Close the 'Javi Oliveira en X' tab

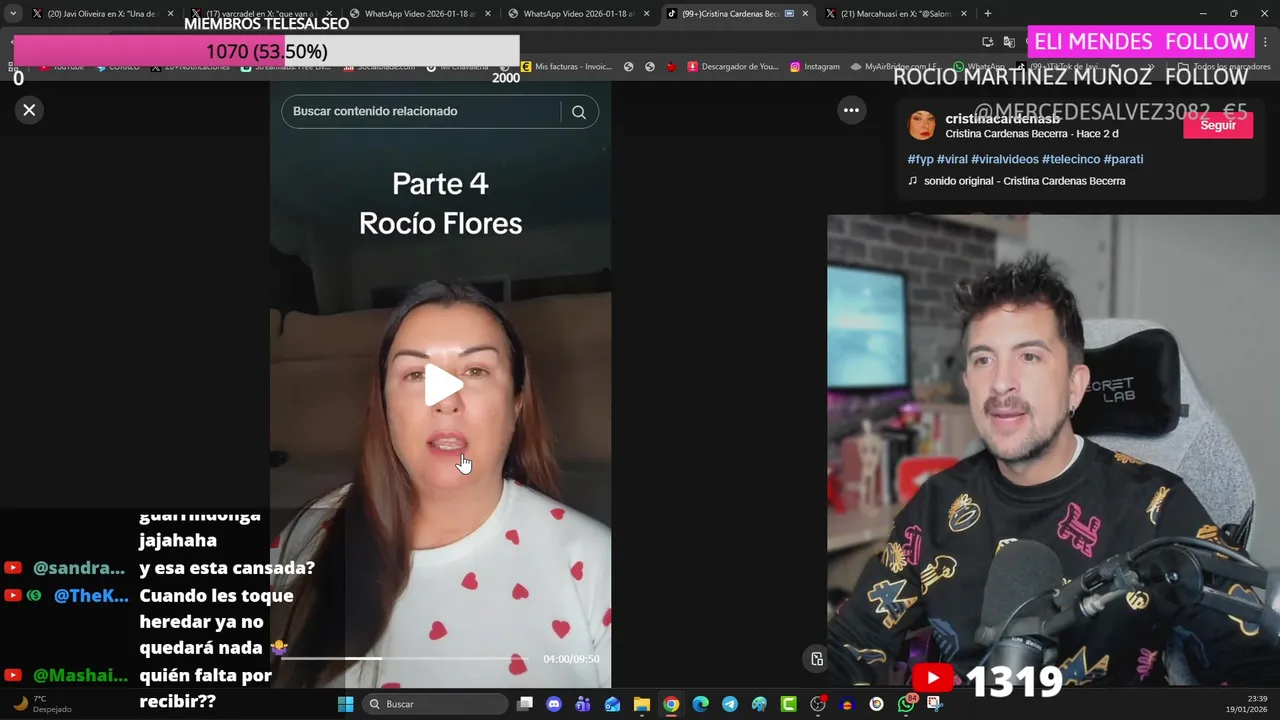click(170, 14)
